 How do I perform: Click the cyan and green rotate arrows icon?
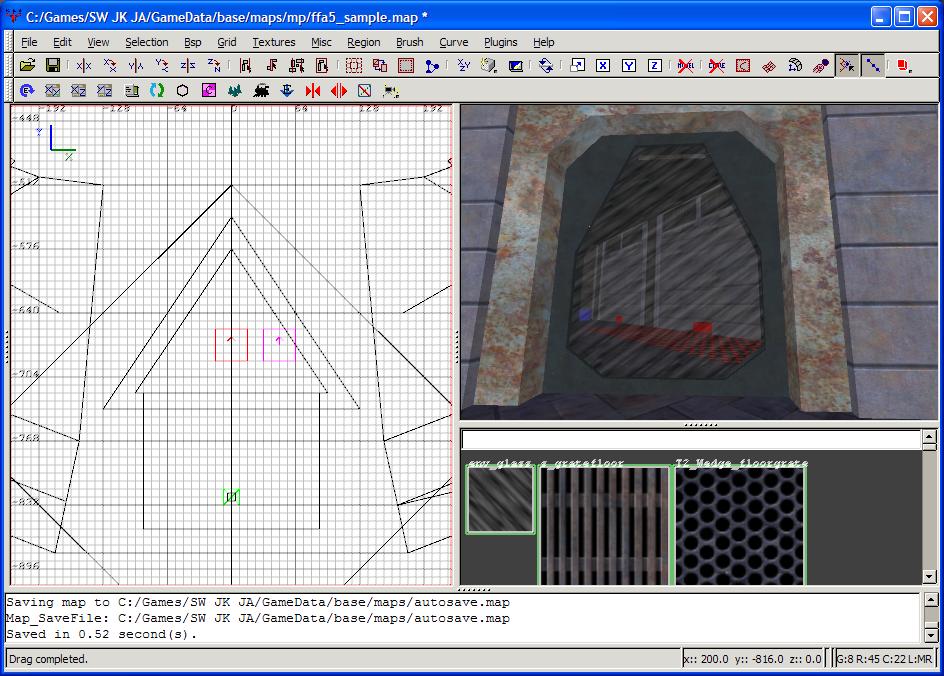pos(157,90)
